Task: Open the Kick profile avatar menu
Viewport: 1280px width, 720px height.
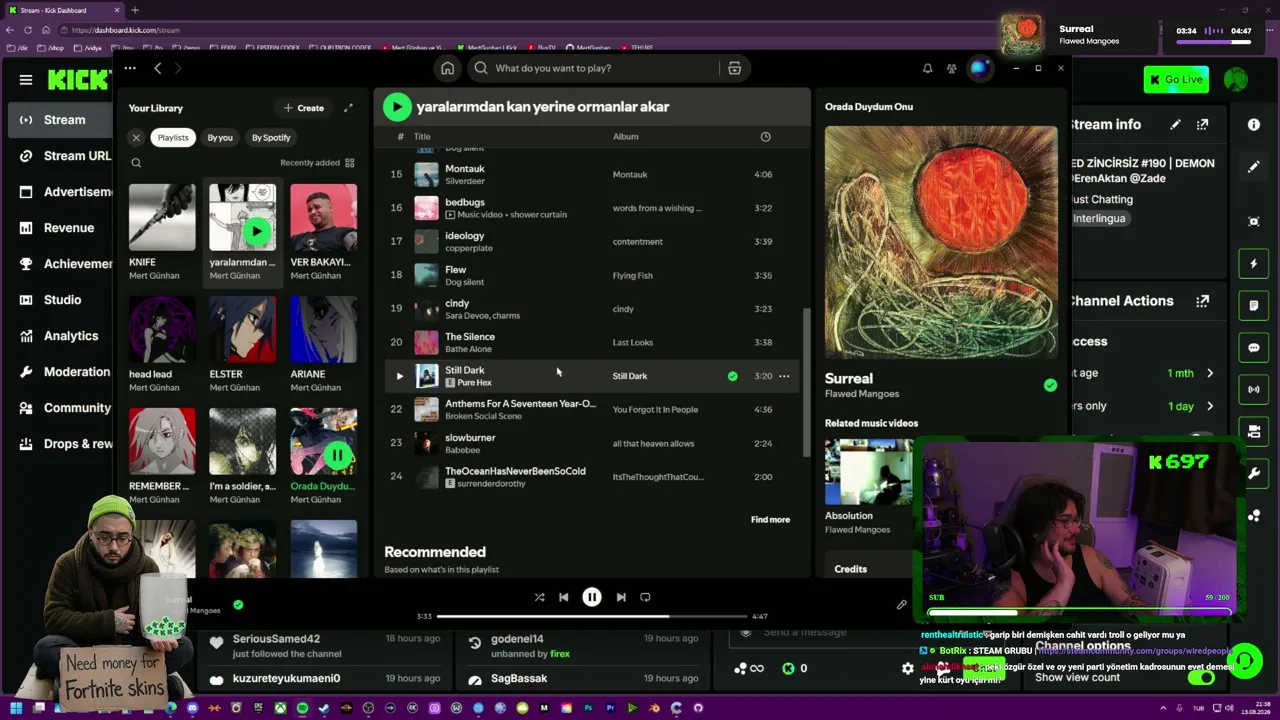Action: point(1236,79)
